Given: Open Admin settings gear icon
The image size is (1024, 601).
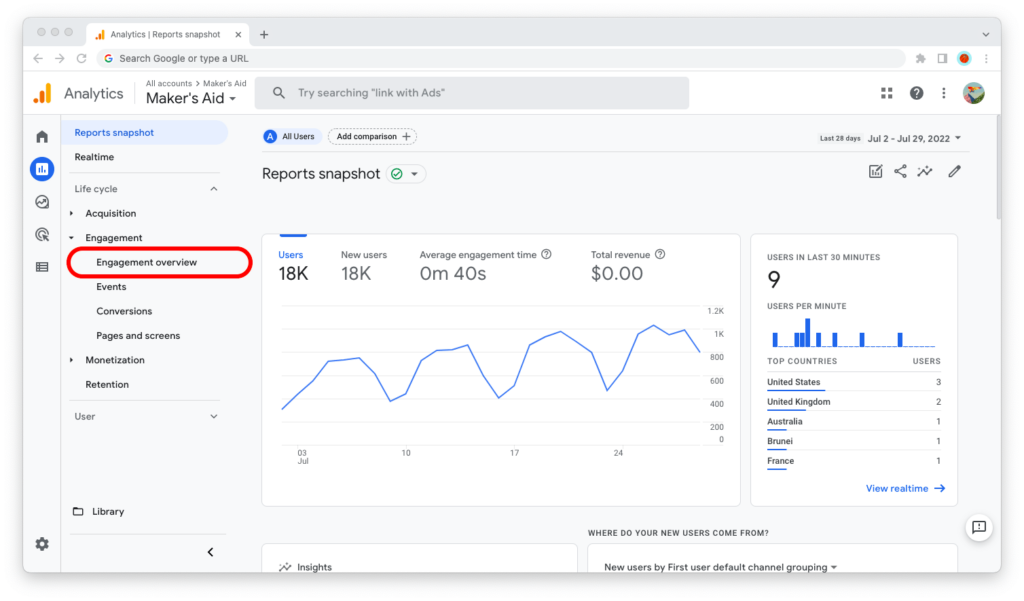Looking at the screenshot, I should tap(42, 544).
